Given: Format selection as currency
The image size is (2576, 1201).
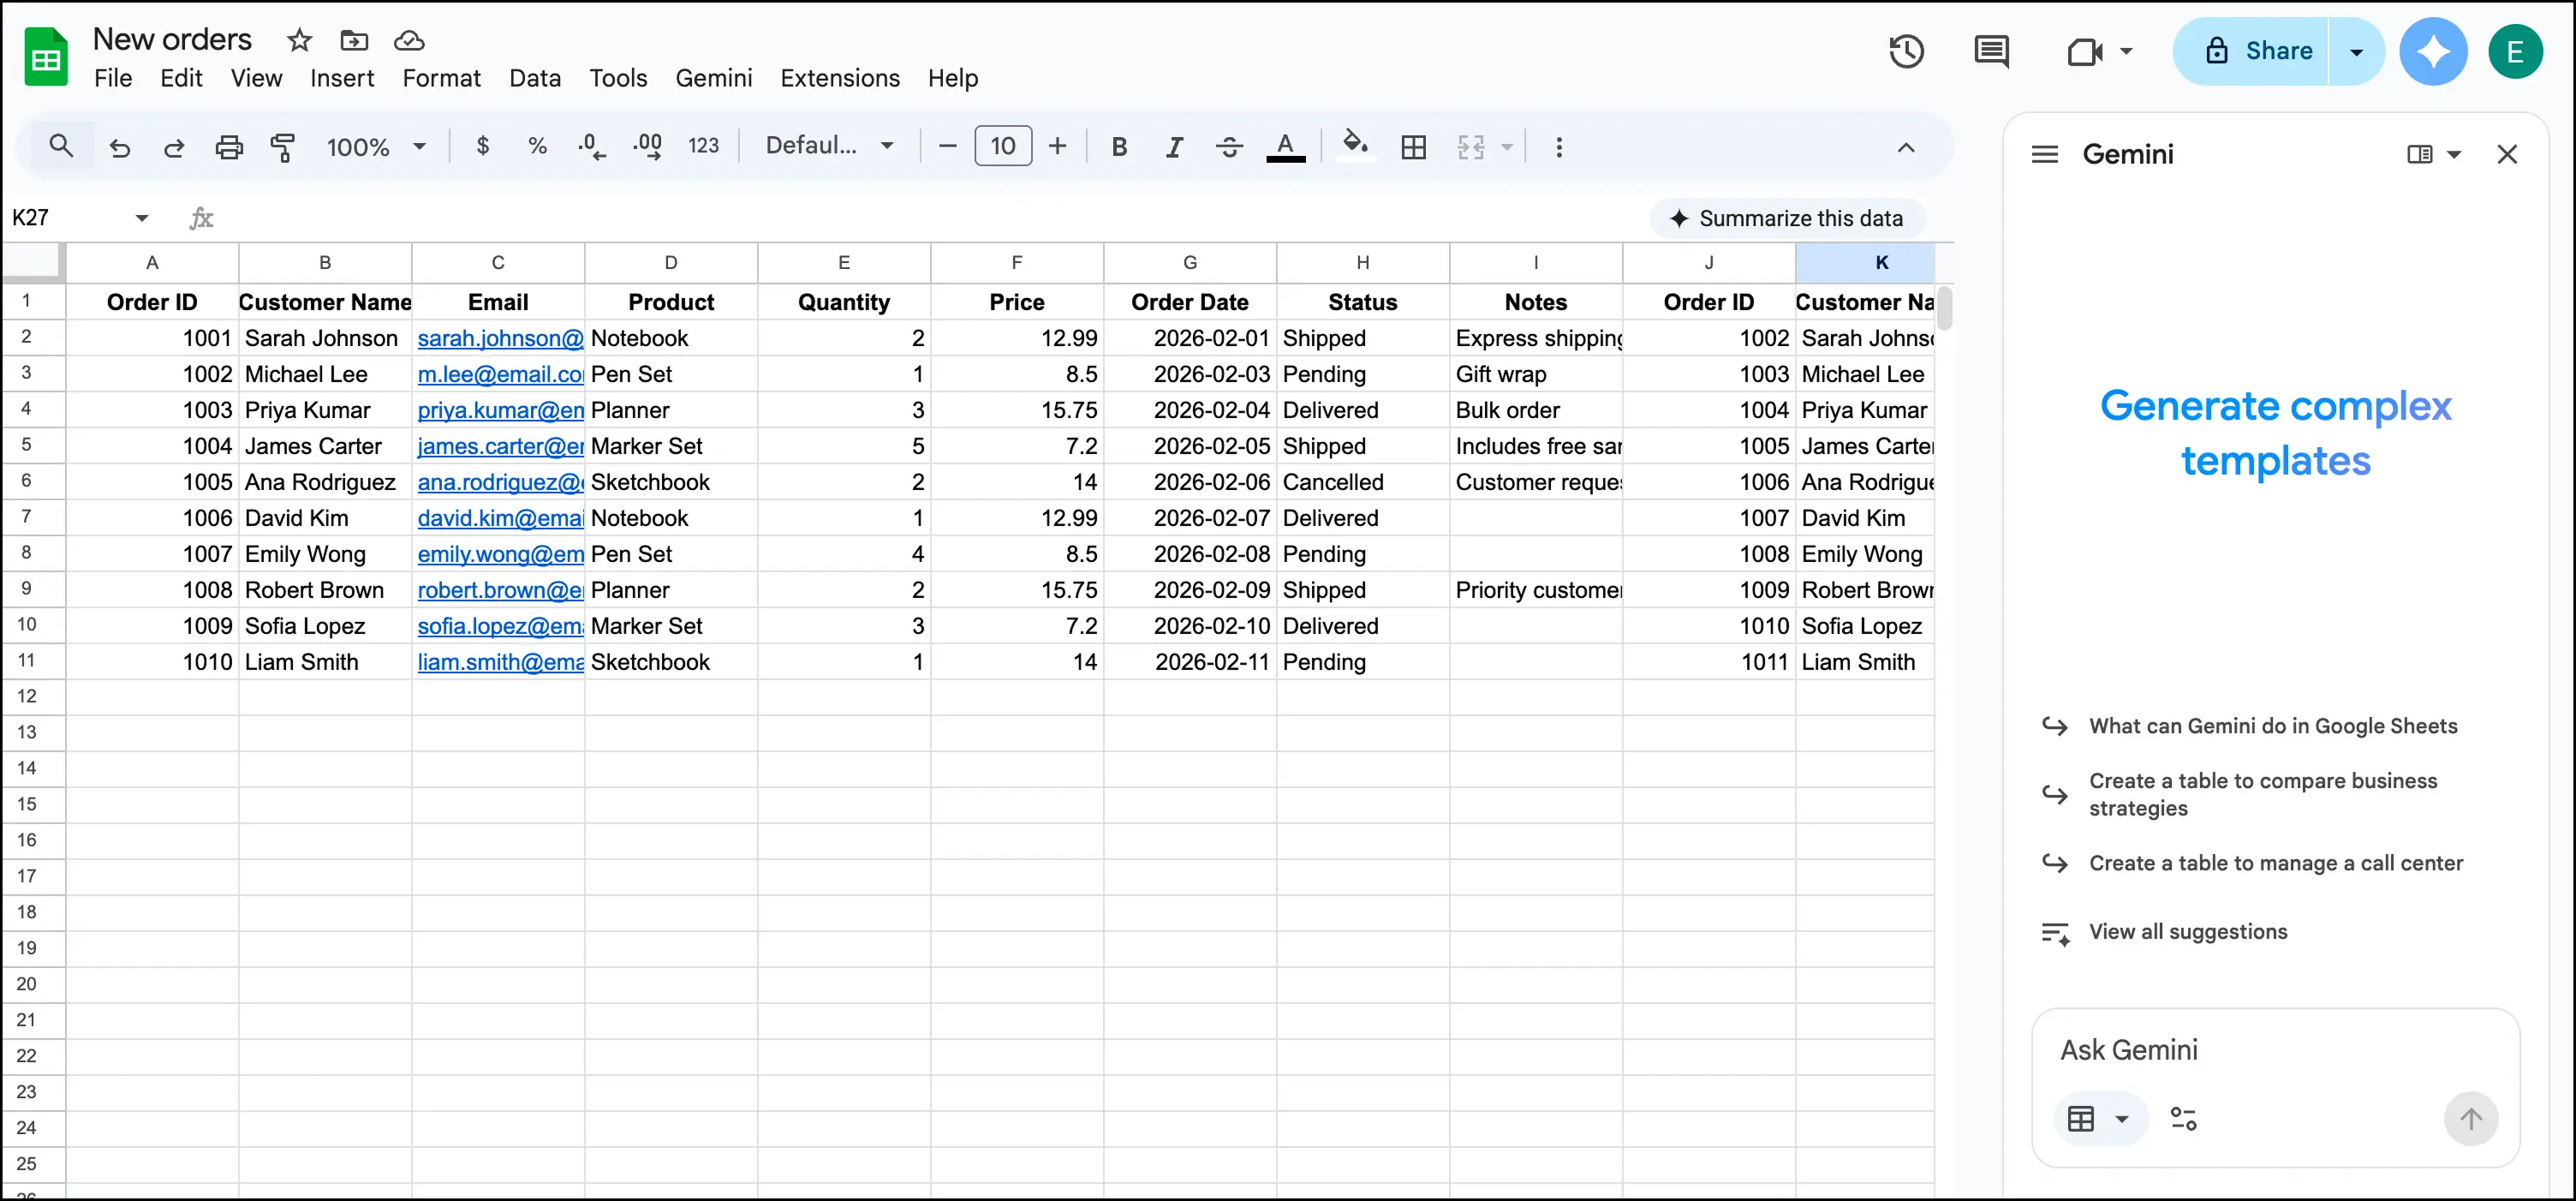Looking at the screenshot, I should (x=483, y=146).
